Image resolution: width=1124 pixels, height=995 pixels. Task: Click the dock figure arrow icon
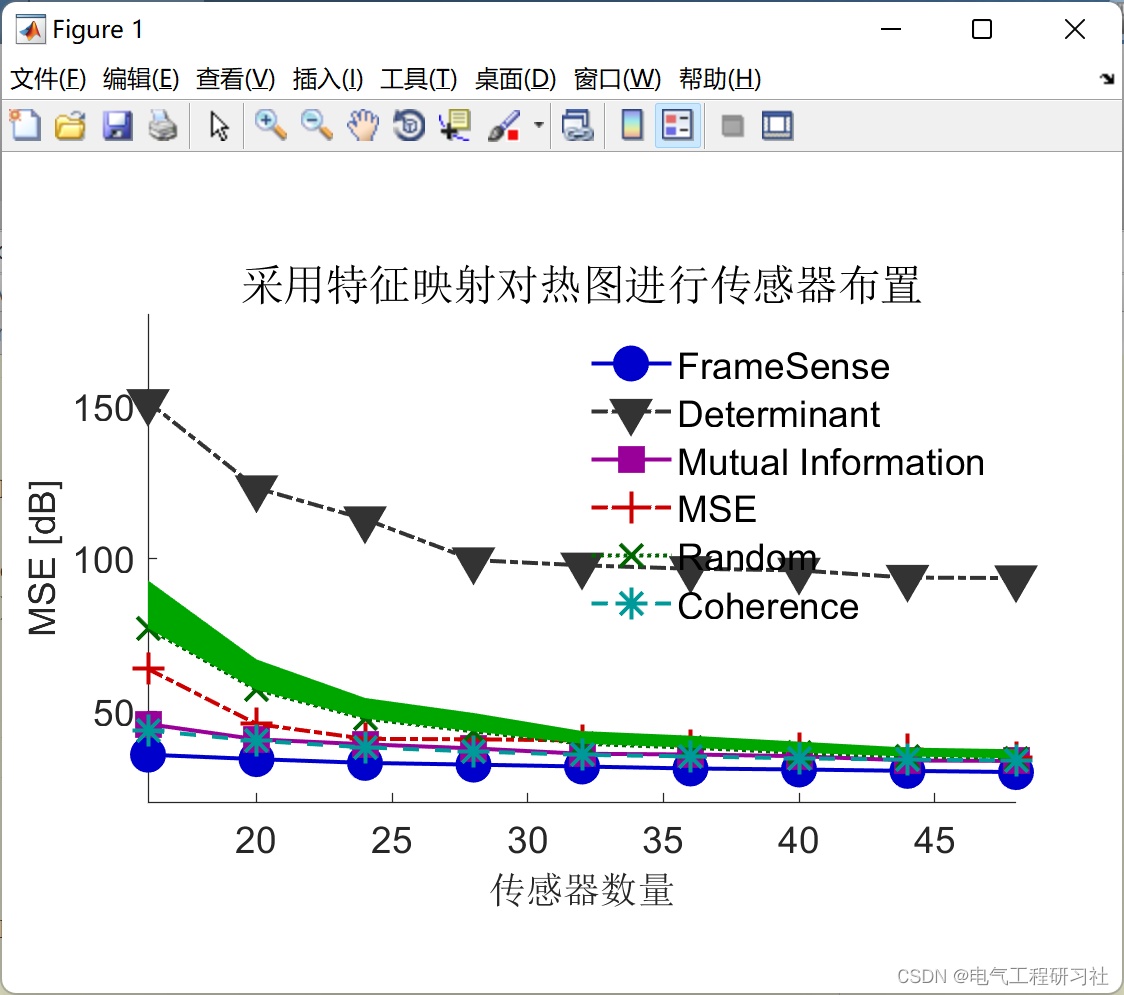pos(1108,79)
